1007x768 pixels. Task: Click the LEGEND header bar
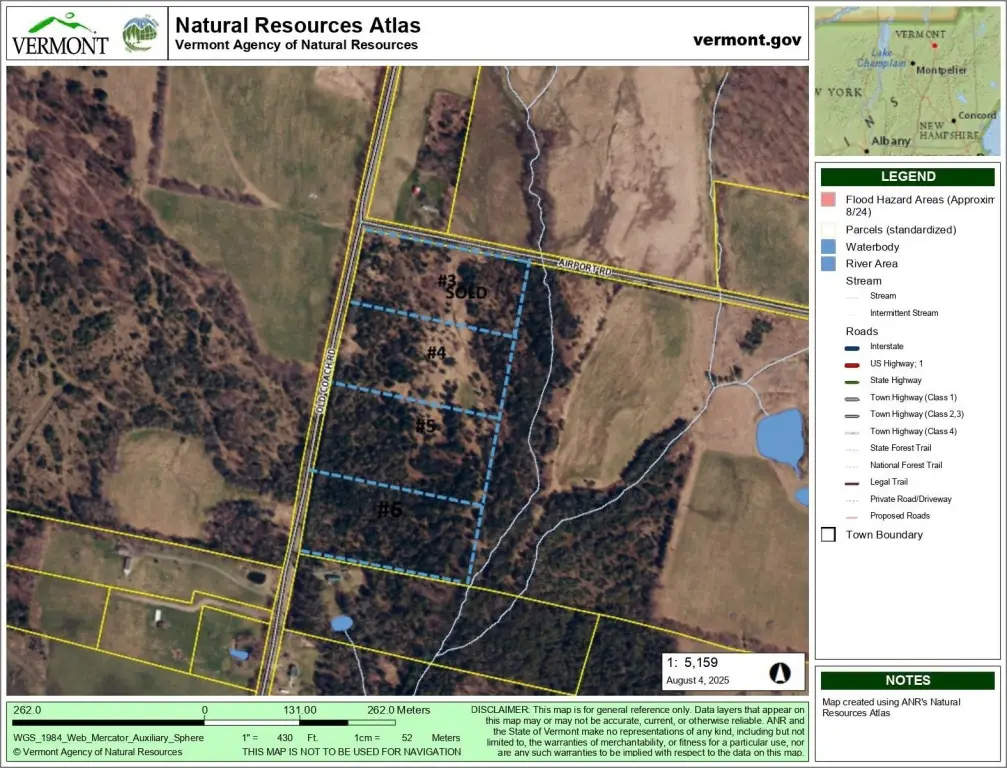[x=908, y=177]
